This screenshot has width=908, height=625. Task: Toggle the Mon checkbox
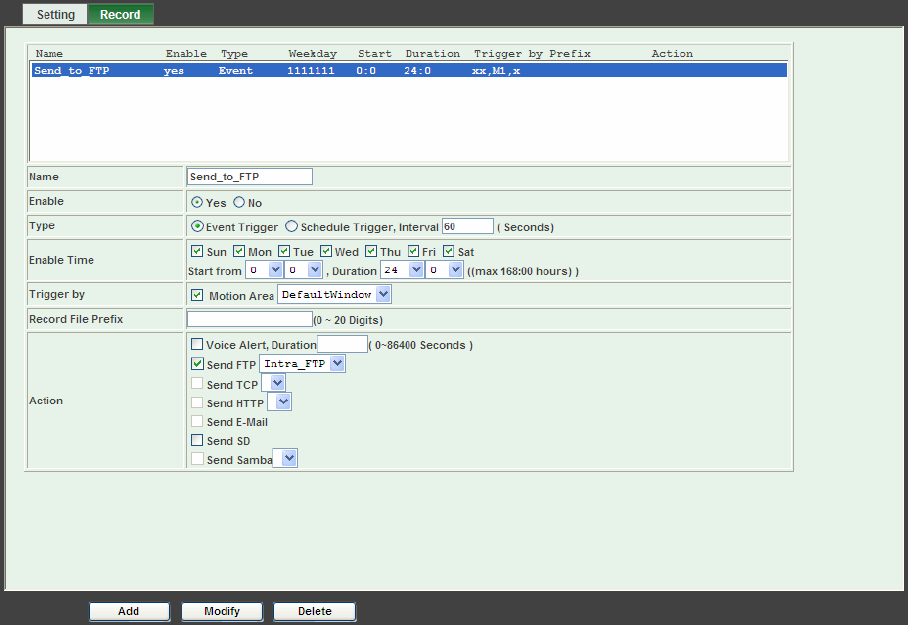(x=239, y=251)
